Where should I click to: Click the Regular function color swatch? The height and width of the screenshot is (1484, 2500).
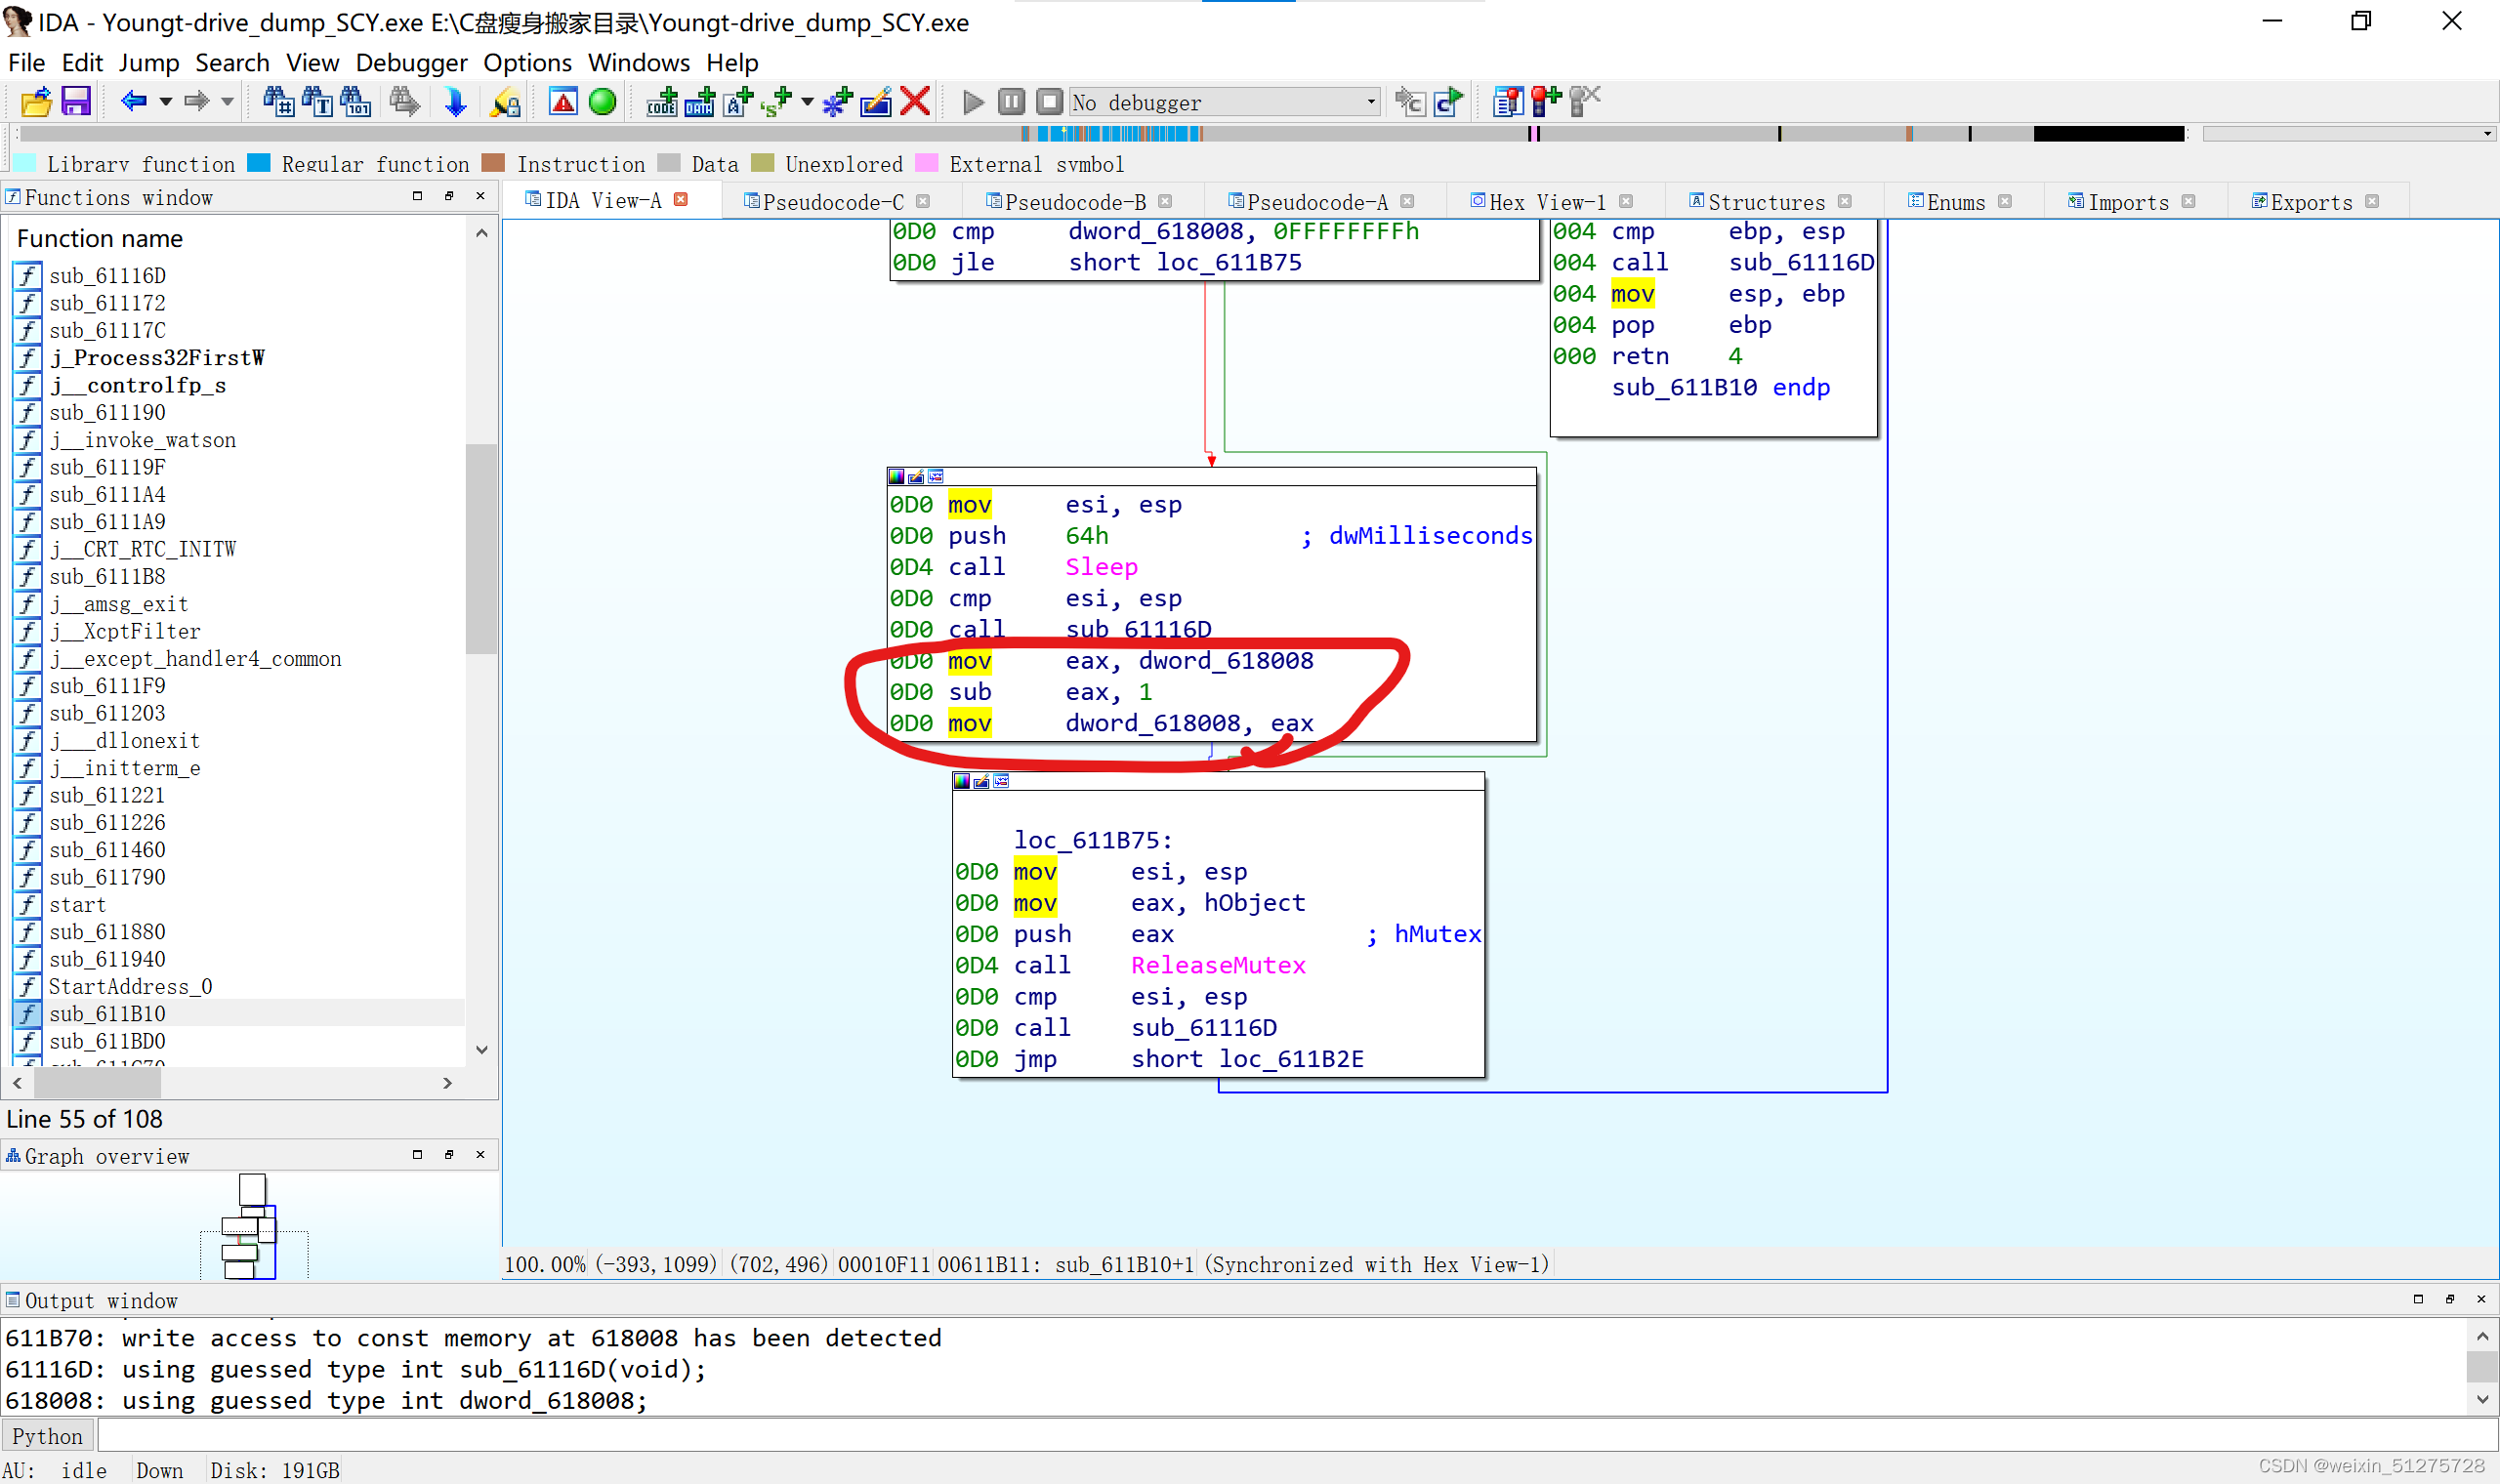259,163
